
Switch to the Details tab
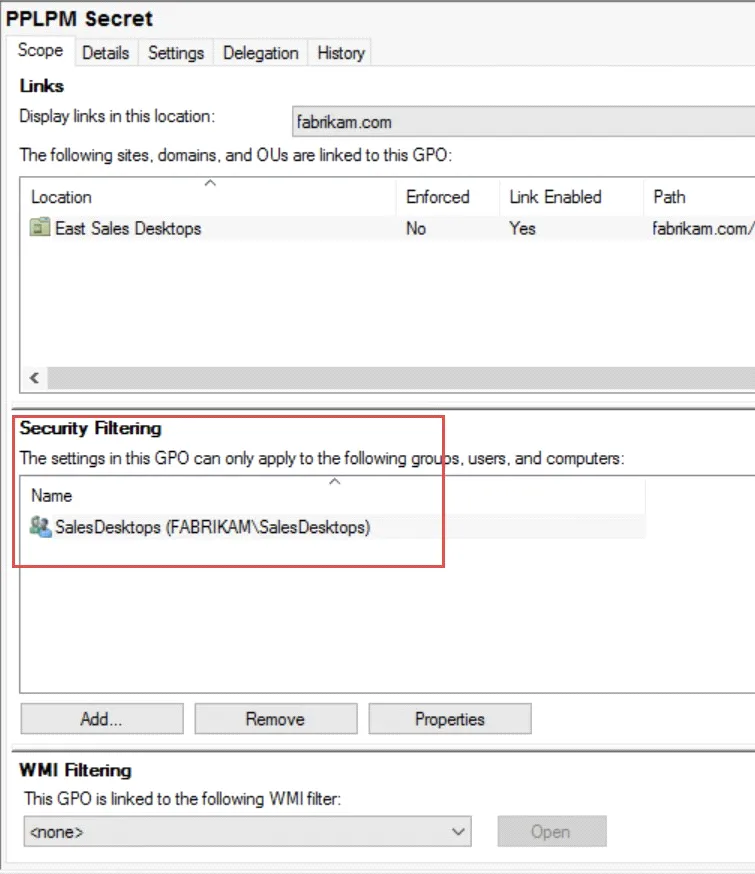pos(105,53)
